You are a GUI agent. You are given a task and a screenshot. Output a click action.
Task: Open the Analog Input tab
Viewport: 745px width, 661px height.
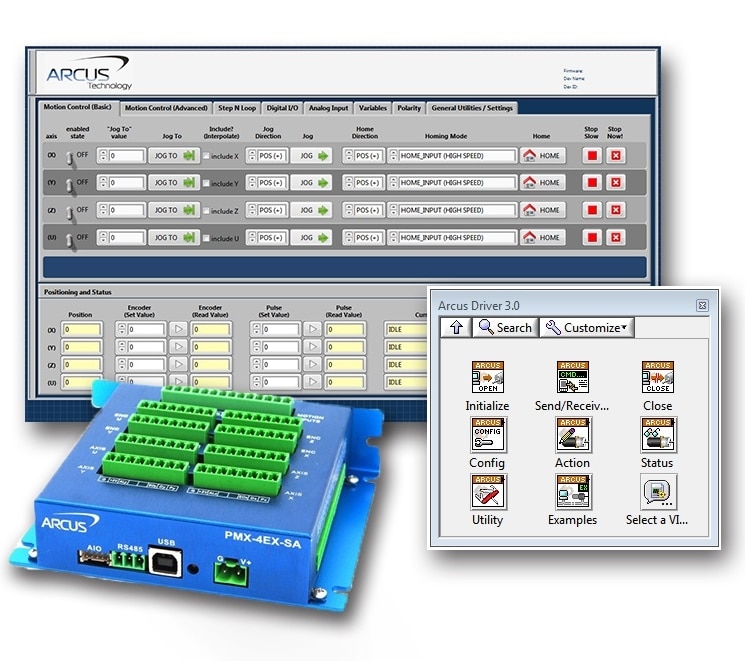(328, 108)
